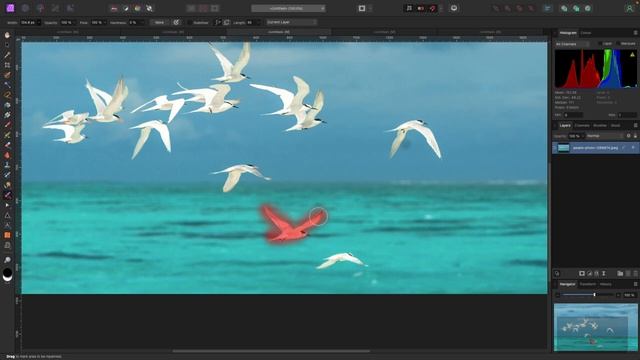Open the Histogram panel options menu
The height and width of the screenshot is (360, 640).
635,33
